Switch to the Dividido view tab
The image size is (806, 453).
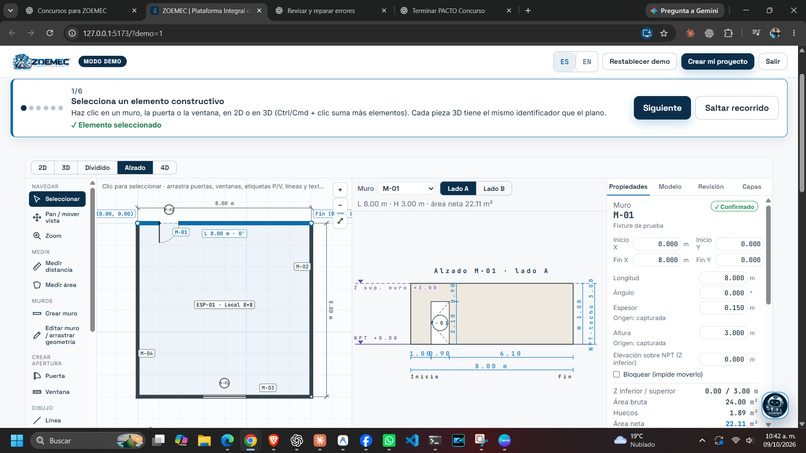pos(97,168)
